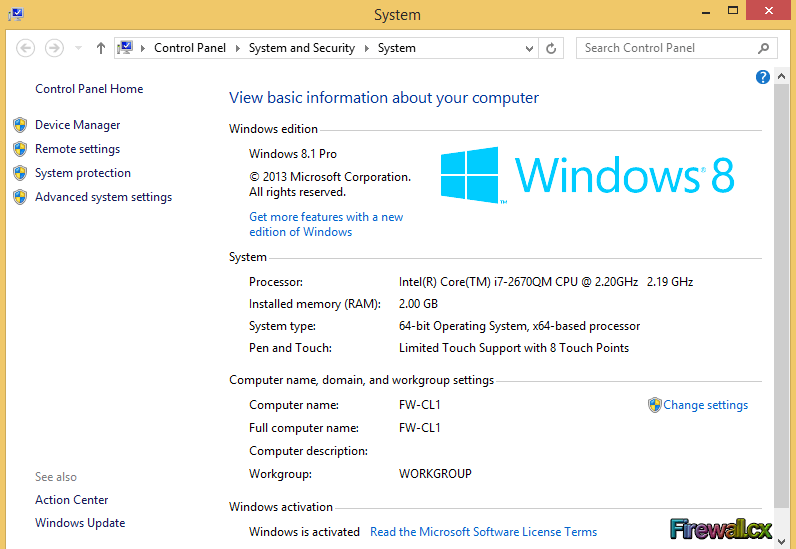Viewport: 796px width, 549px height.
Task: Click the computer icon in the address bar
Action: 125,48
